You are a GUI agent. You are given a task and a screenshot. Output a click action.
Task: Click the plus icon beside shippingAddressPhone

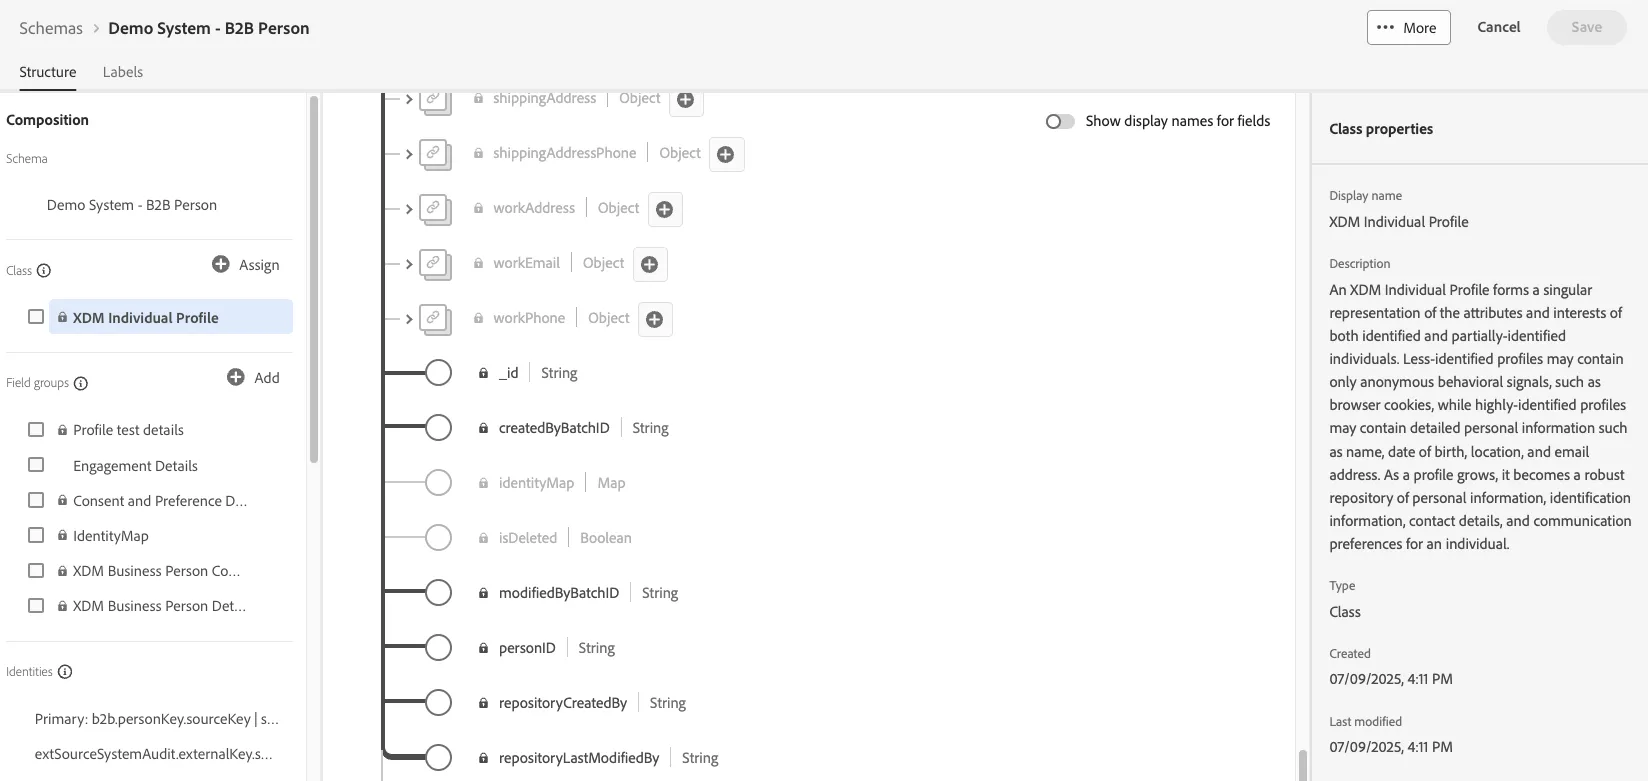click(726, 154)
